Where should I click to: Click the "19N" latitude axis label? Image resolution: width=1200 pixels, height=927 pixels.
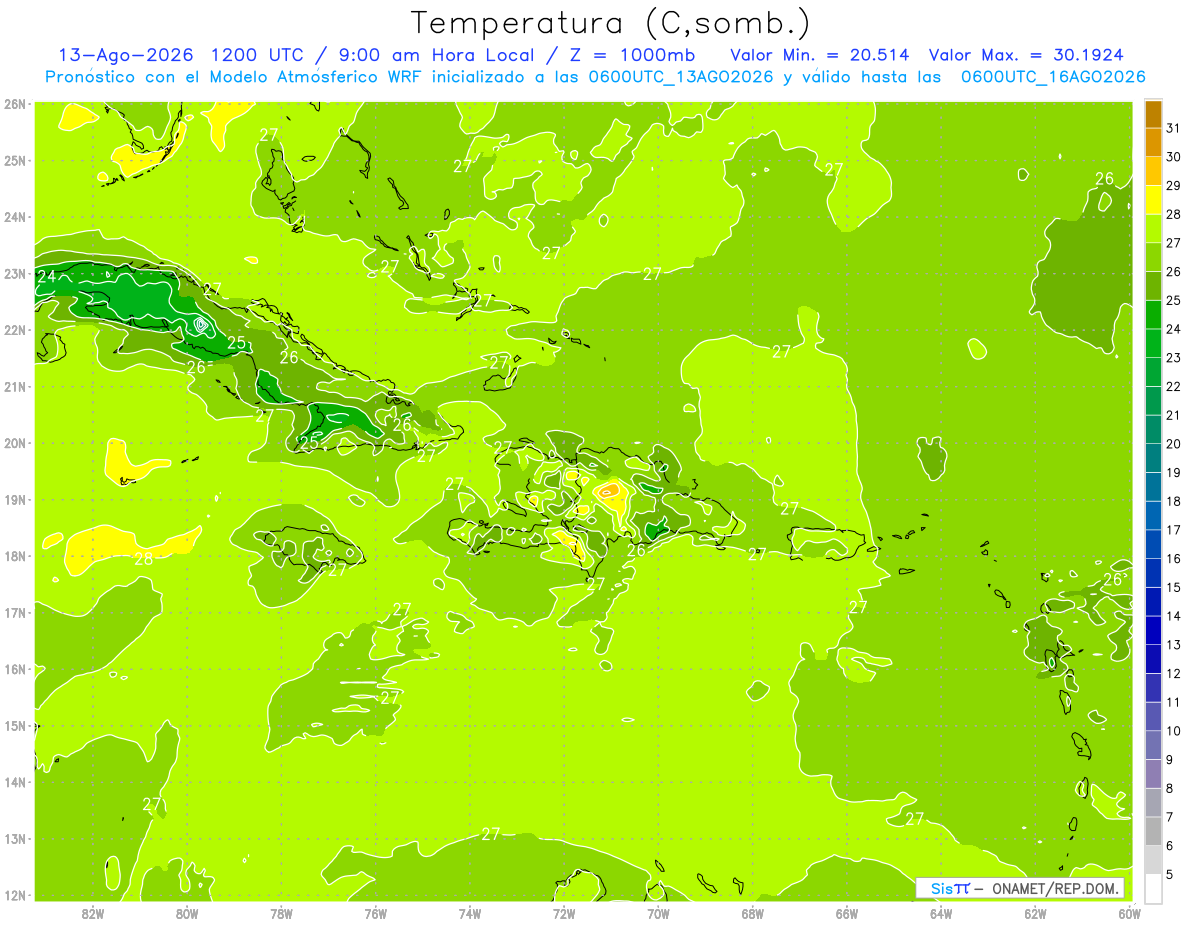14,499
